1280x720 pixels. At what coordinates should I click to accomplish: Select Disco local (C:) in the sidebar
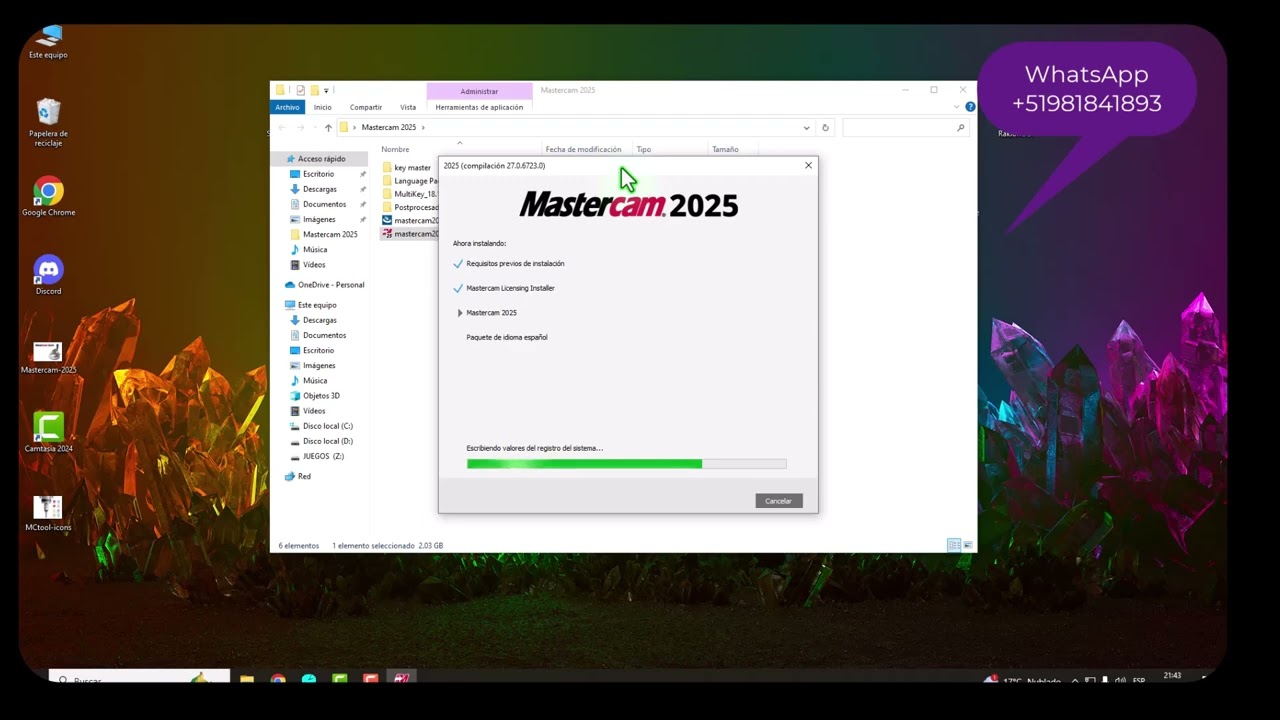point(321,426)
